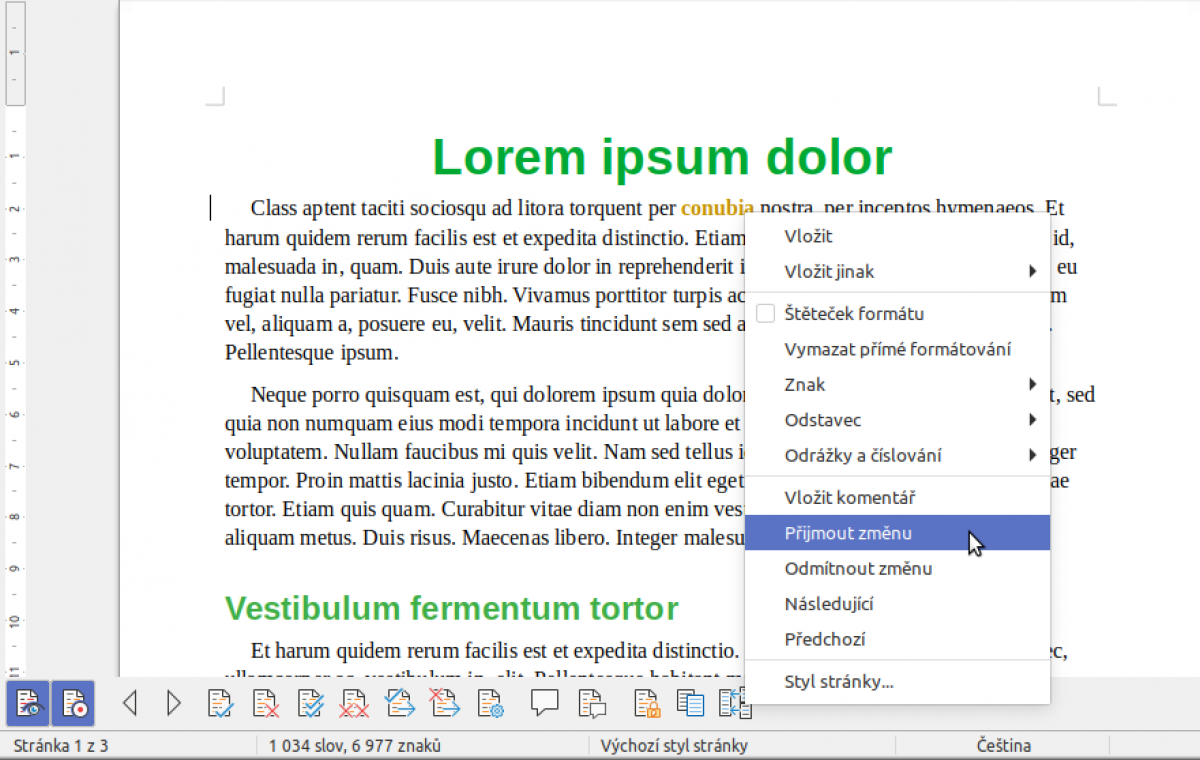Click the highlighted word conubia
Screen dimensions: 1200x760
[x=717, y=208]
